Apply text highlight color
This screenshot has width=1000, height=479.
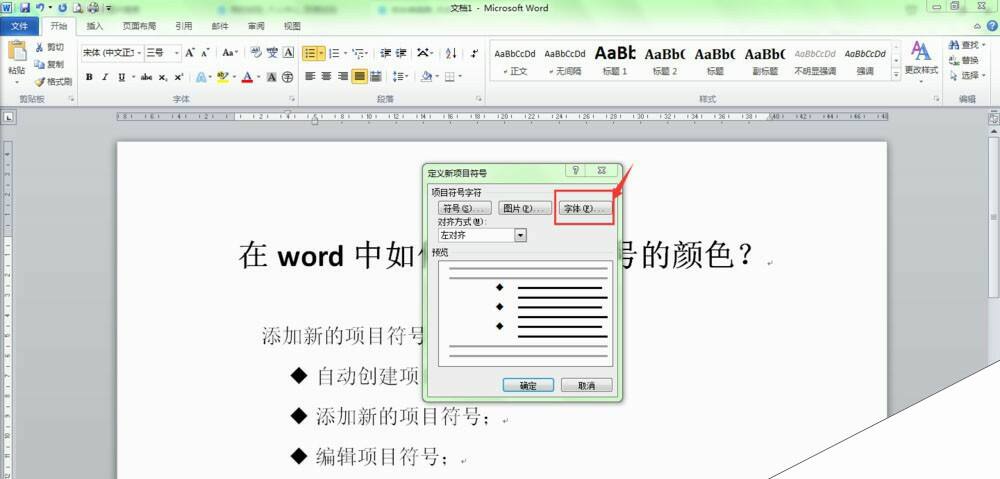coord(222,77)
